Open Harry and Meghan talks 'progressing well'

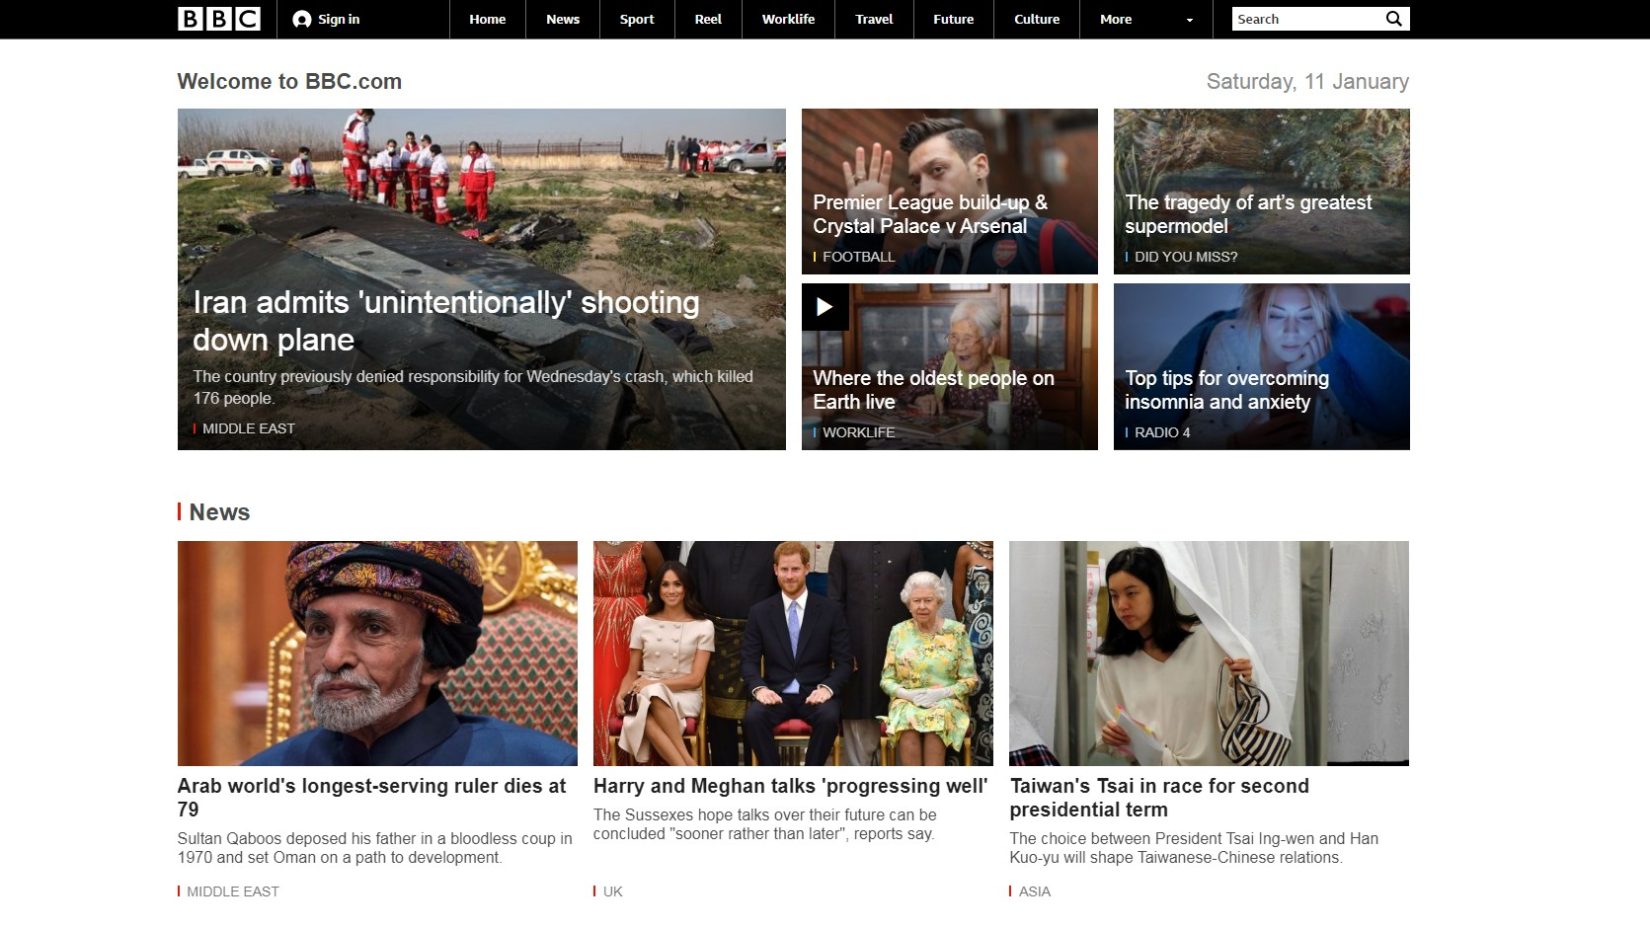790,786
